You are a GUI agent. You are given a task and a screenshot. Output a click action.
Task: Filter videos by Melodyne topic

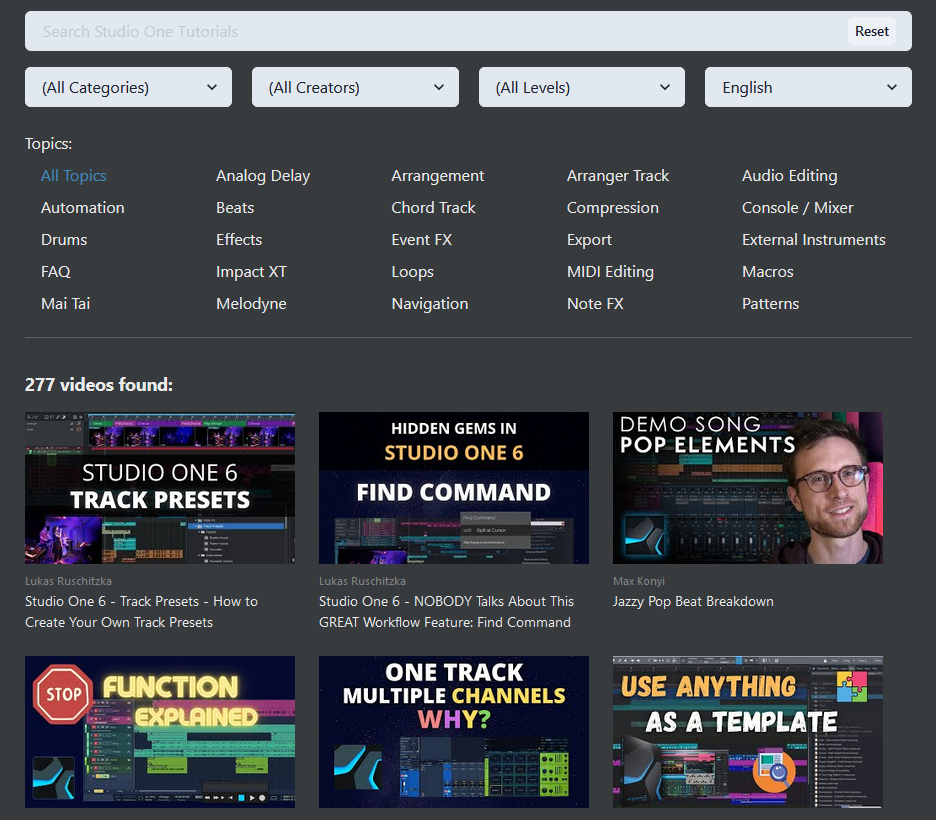pos(251,303)
